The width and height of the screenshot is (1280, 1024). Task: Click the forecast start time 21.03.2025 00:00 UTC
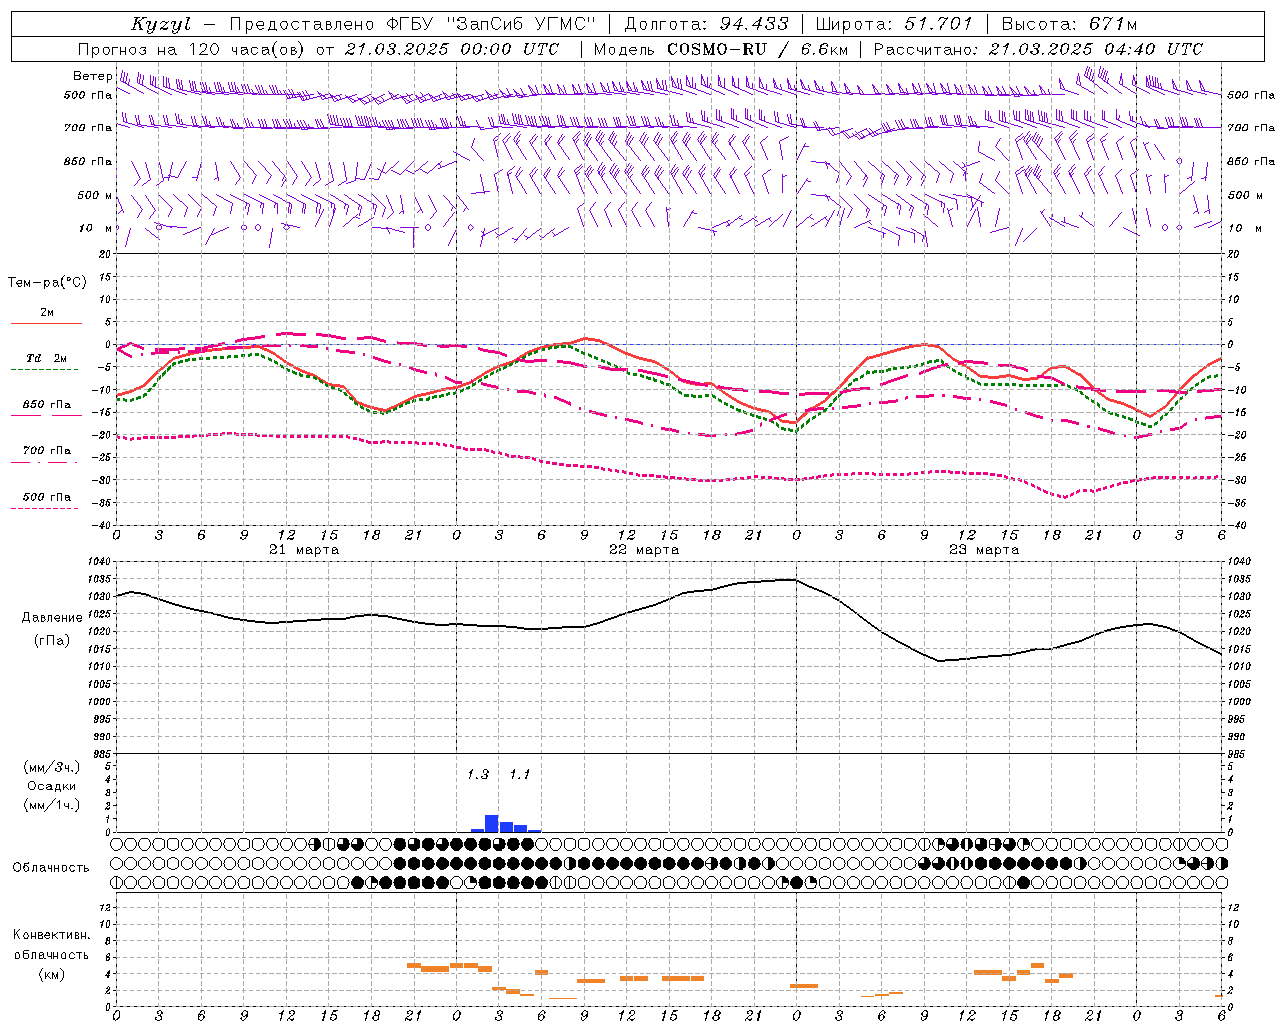(452, 49)
